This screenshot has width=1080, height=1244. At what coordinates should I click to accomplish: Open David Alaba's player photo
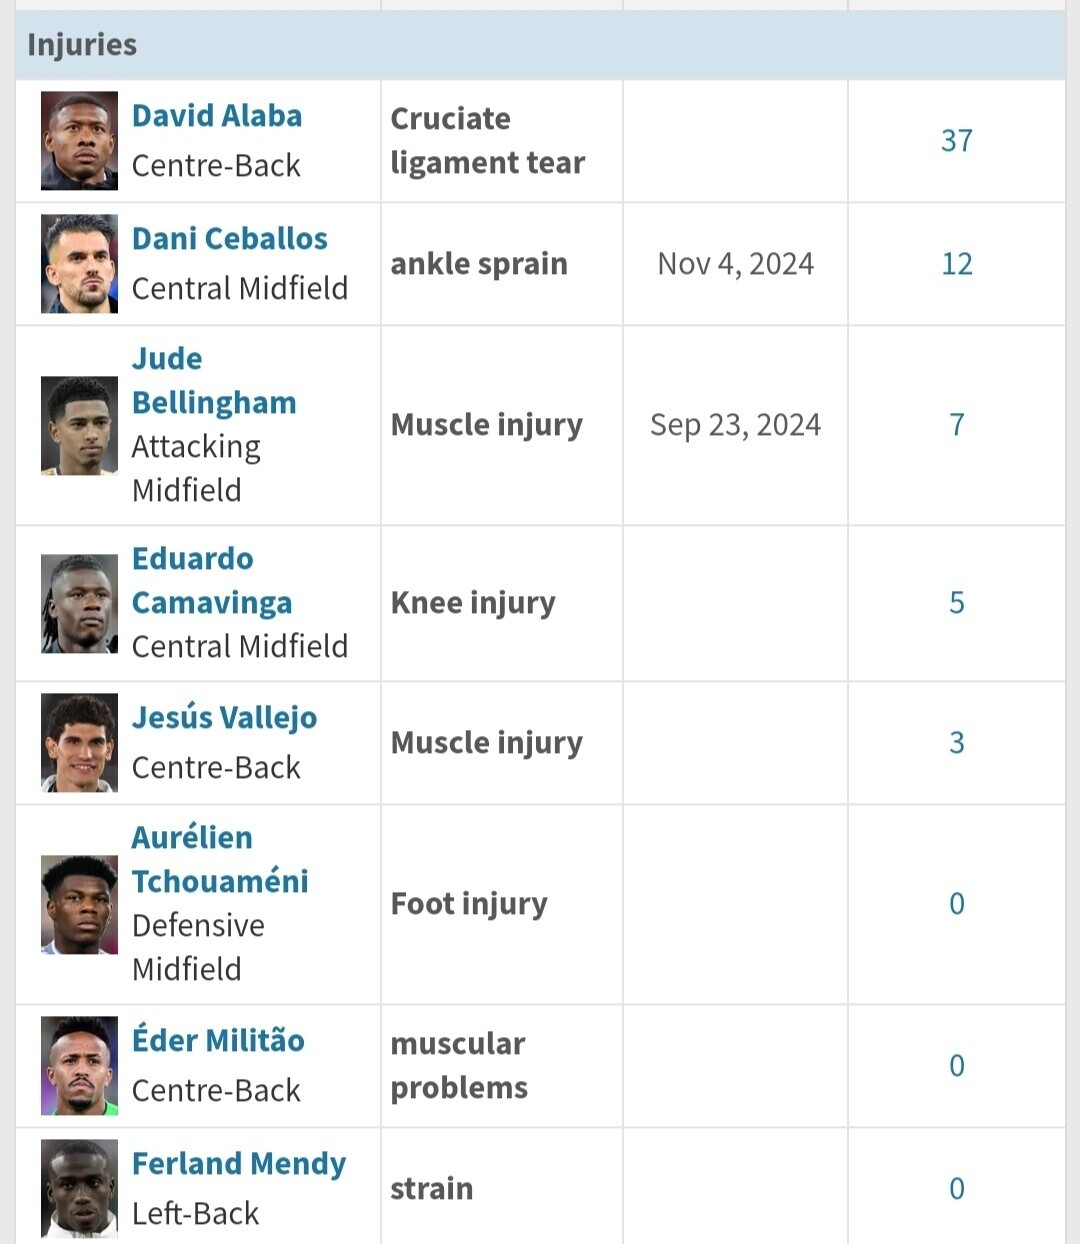[x=79, y=141]
